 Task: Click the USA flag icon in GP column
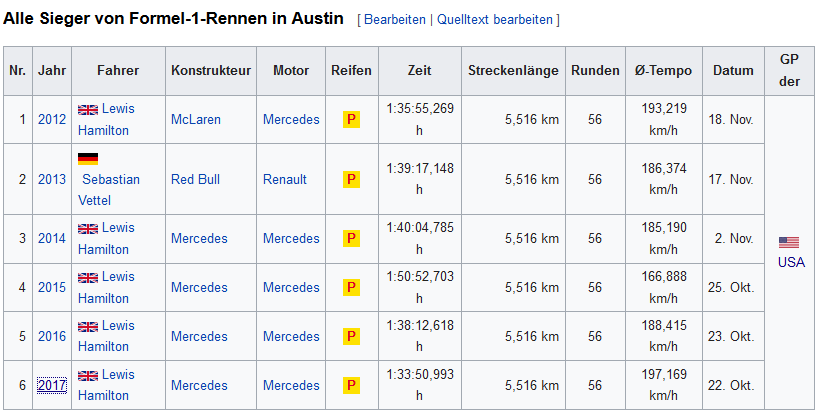[x=788, y=242]
